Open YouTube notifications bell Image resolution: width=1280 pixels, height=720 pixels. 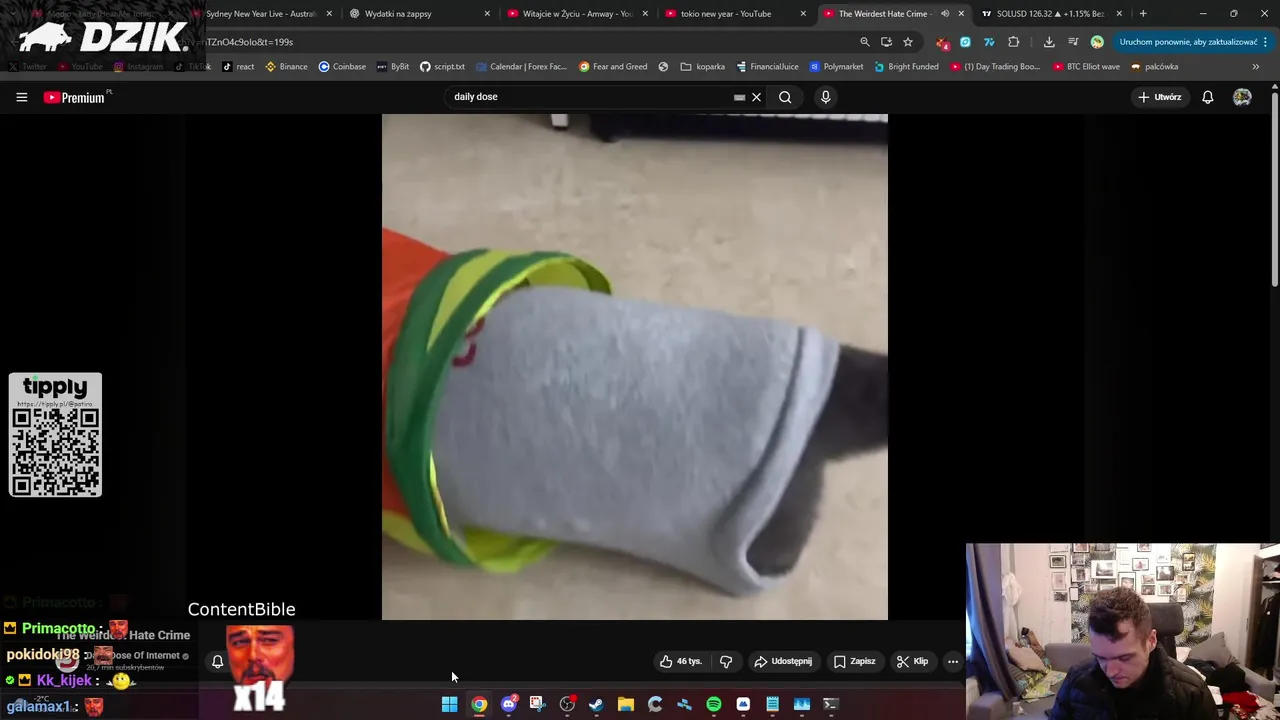1208,97
